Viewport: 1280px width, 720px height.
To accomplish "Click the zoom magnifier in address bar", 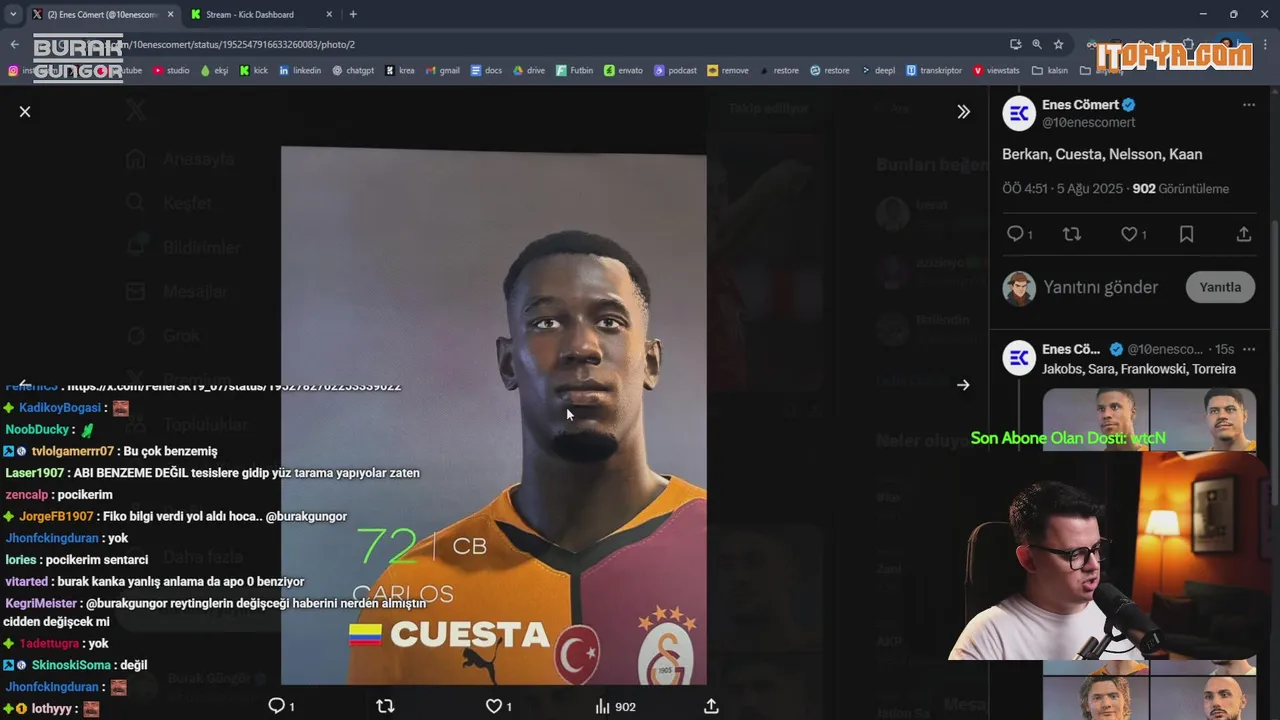I will coord(1037,44).
